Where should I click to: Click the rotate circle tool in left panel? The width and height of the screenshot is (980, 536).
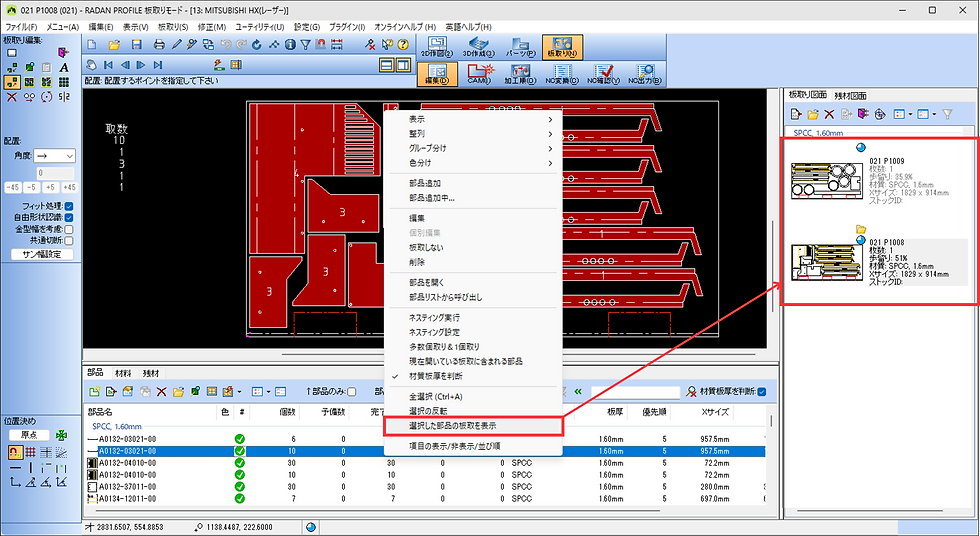pos(46,97)
